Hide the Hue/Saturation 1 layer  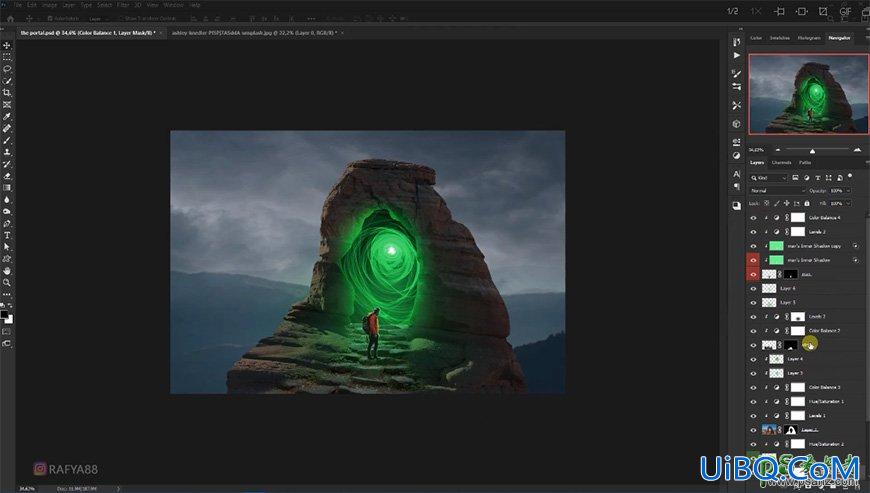pyautogui.click(x=753, y=401)
